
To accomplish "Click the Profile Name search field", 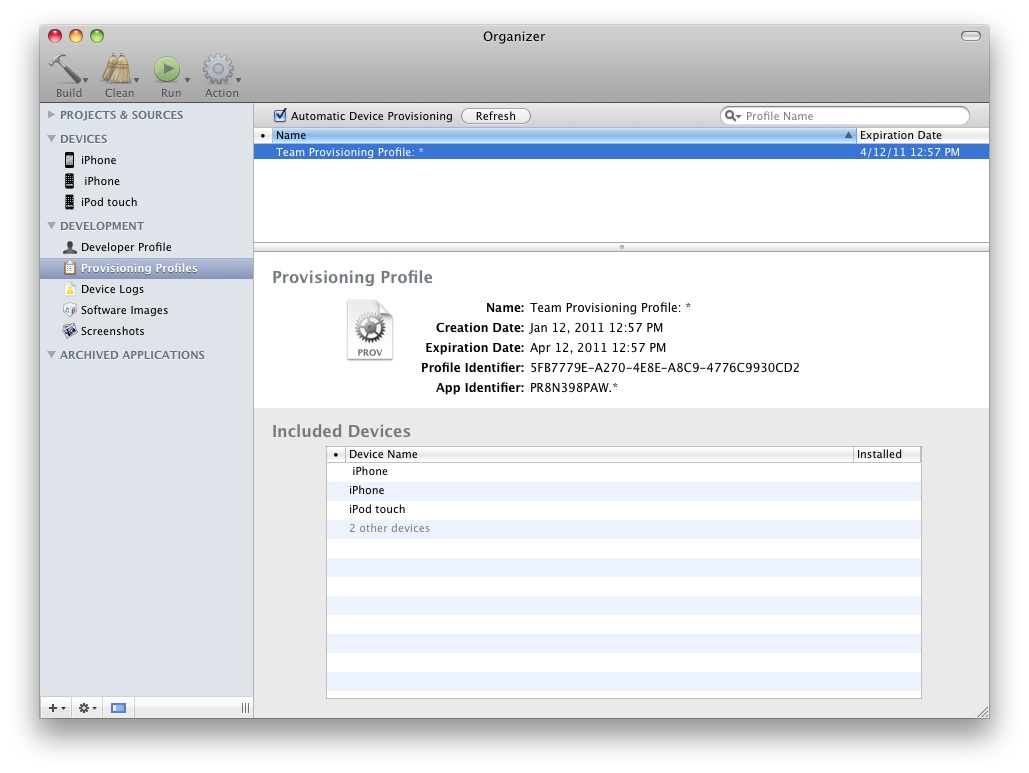I will click(845, 116).
